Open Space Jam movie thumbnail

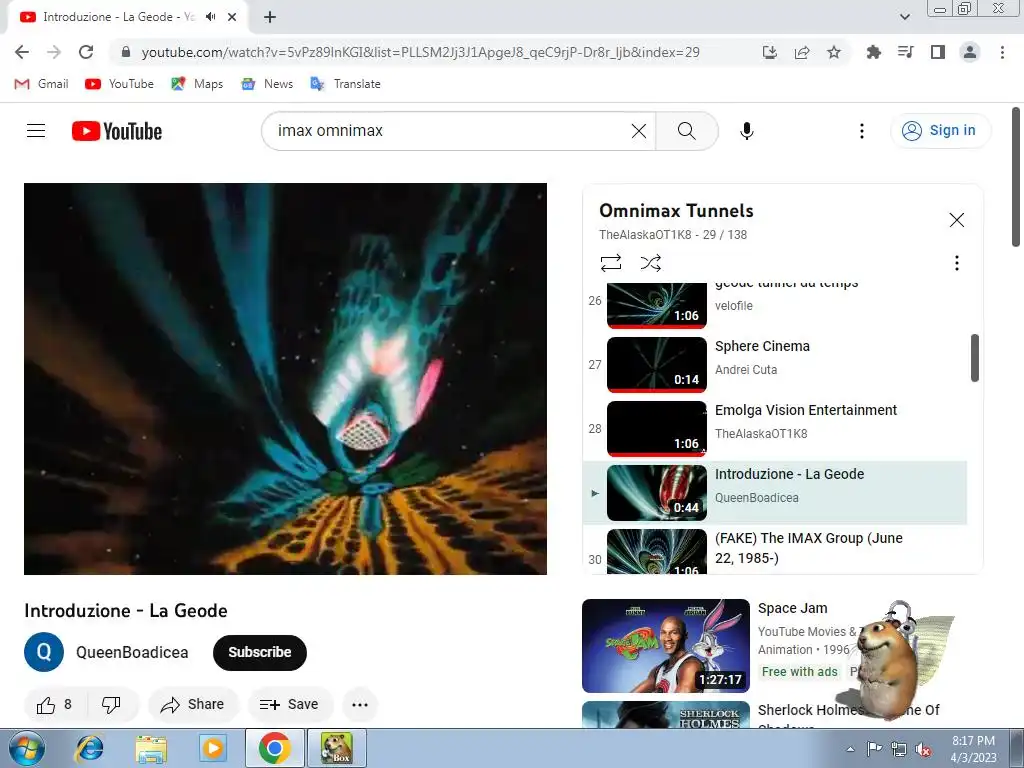tap(665, 645)
